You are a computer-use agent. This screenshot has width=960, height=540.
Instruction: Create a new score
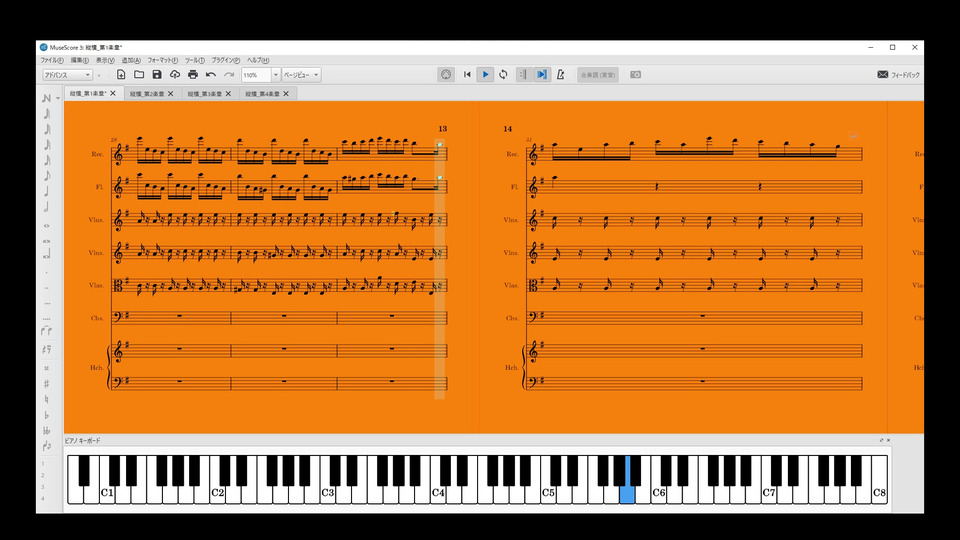121,75
